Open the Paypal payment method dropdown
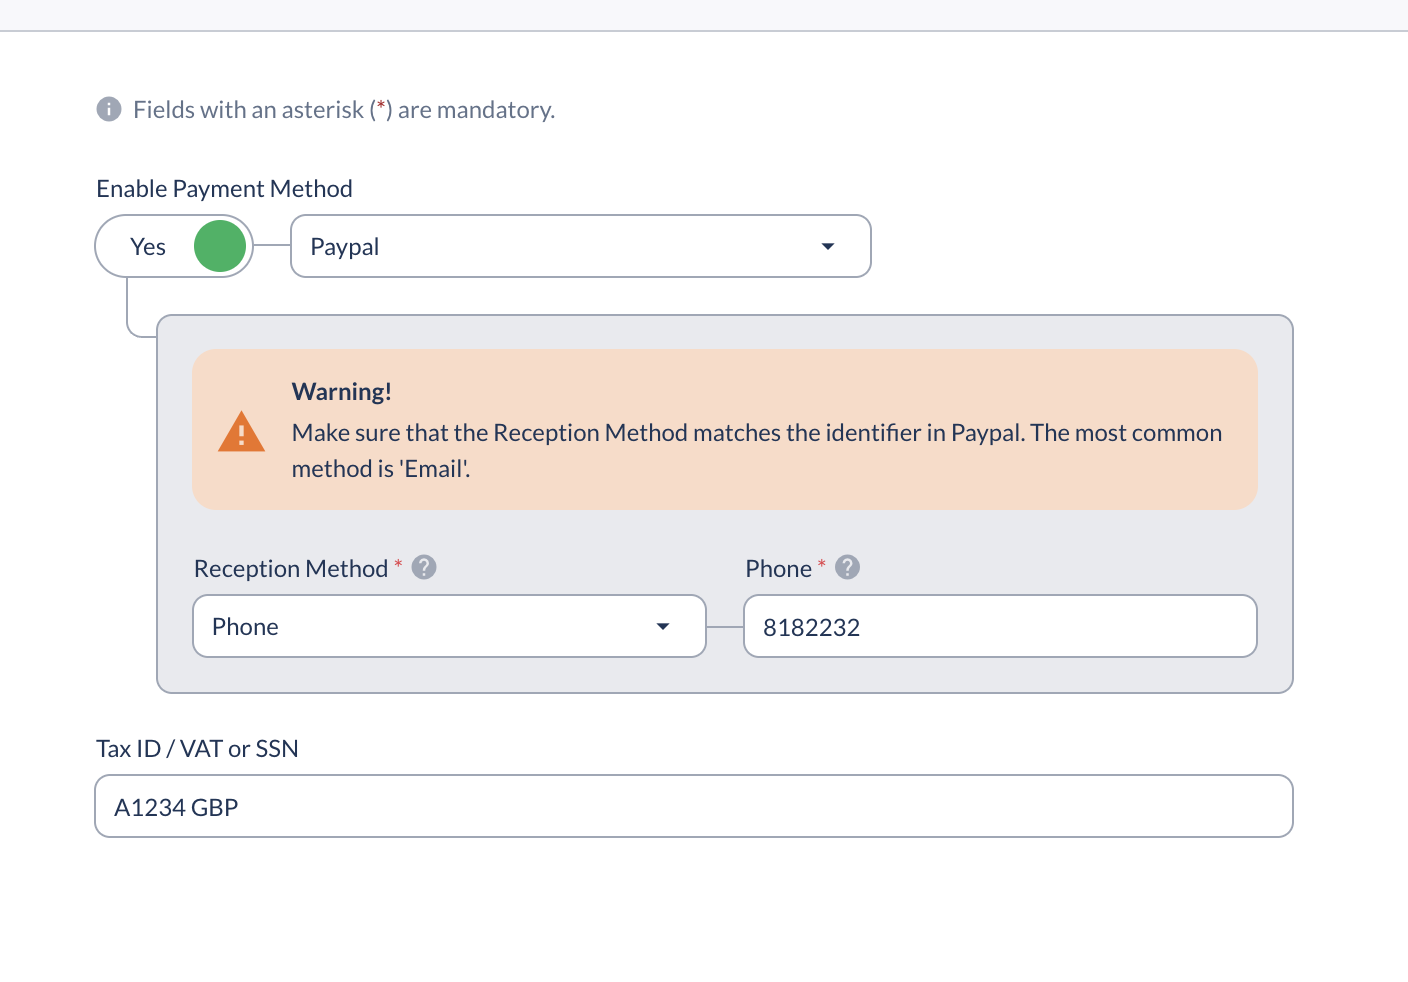This screenshot has width=1408, height=982. coord(581,246)
